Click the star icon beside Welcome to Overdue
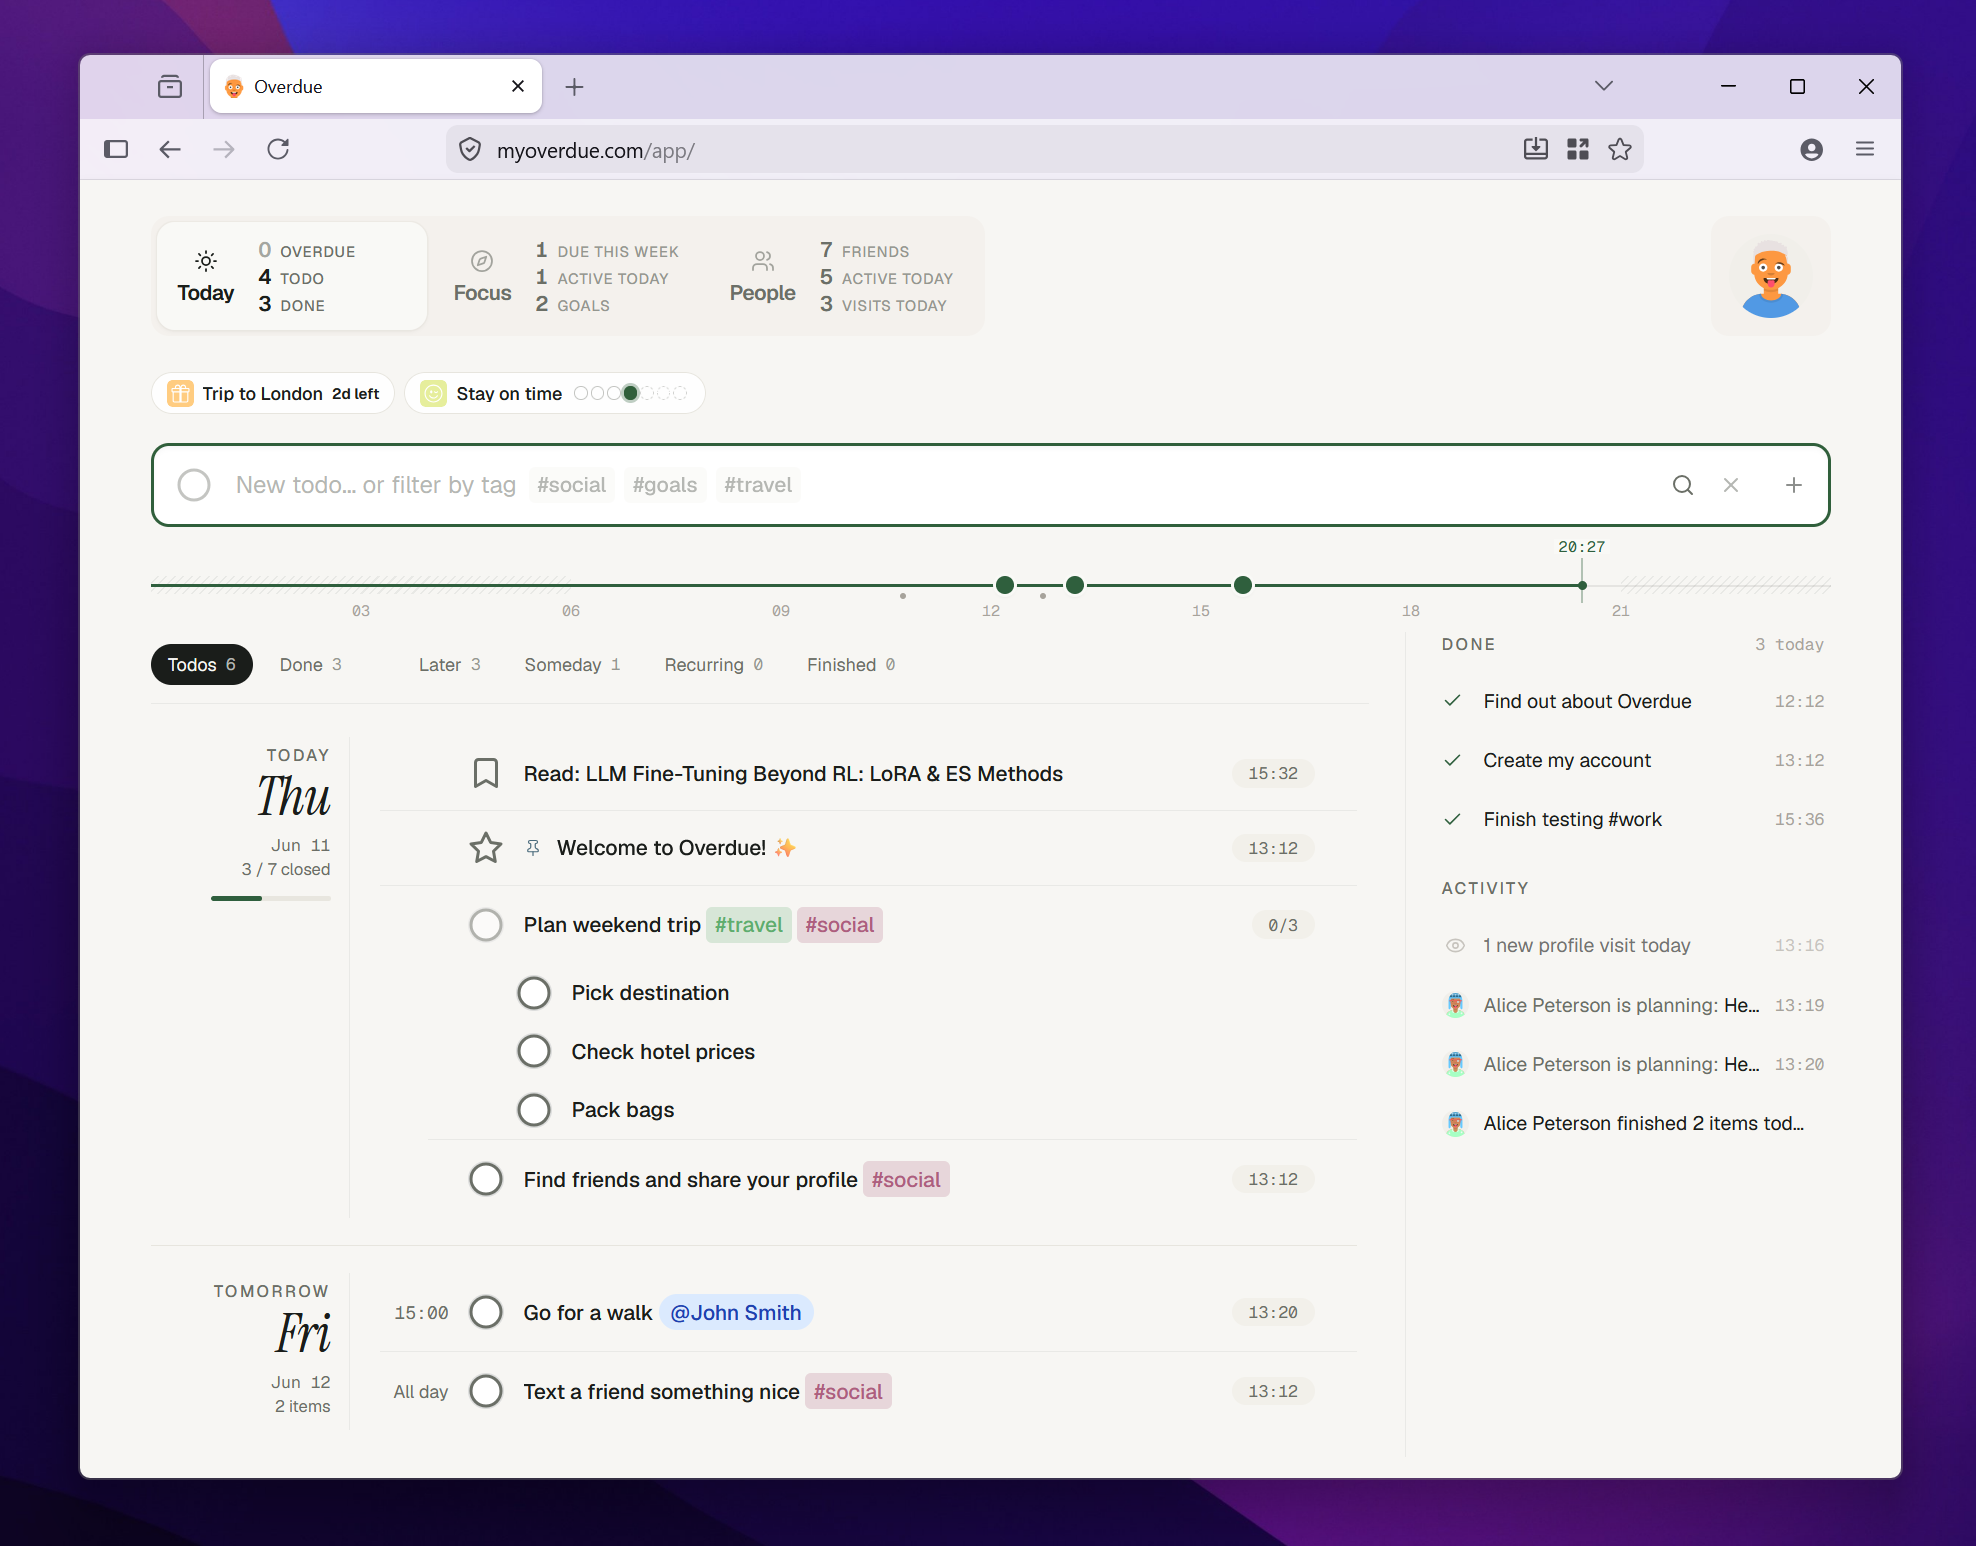The image size is (1976, 1546). coord(486,848)
